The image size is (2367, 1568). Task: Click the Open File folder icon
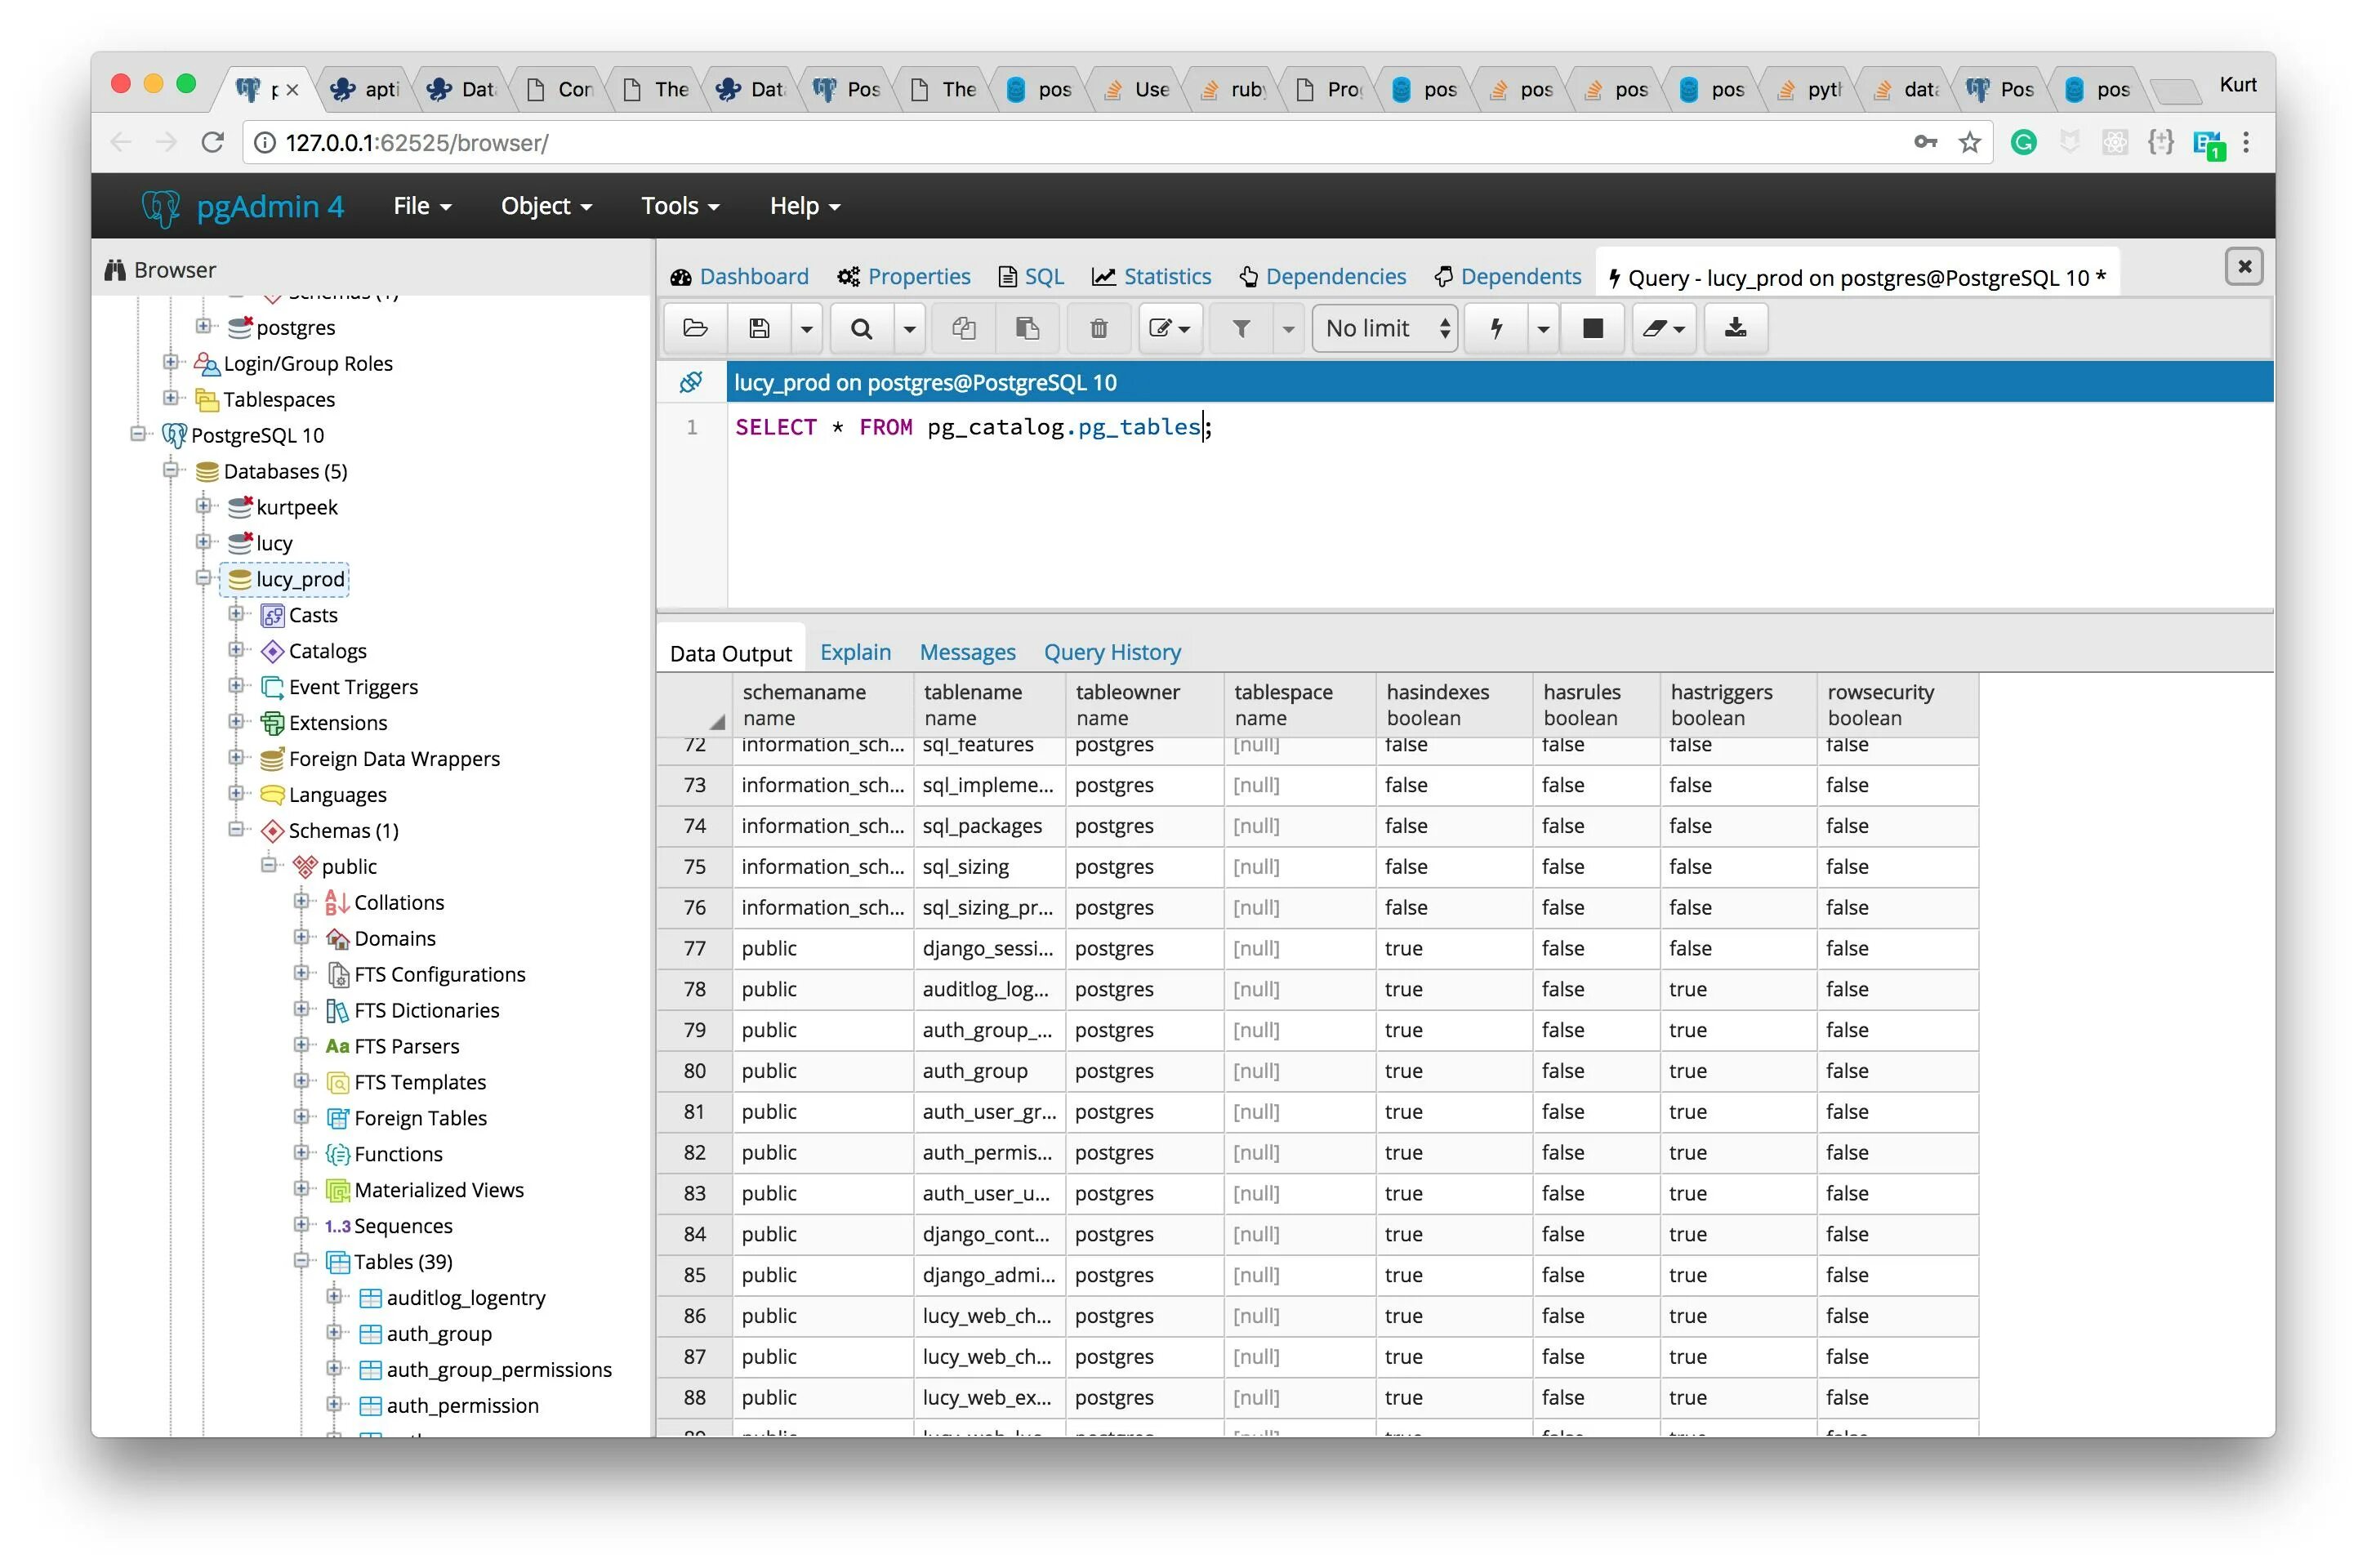tap(695, 328)
